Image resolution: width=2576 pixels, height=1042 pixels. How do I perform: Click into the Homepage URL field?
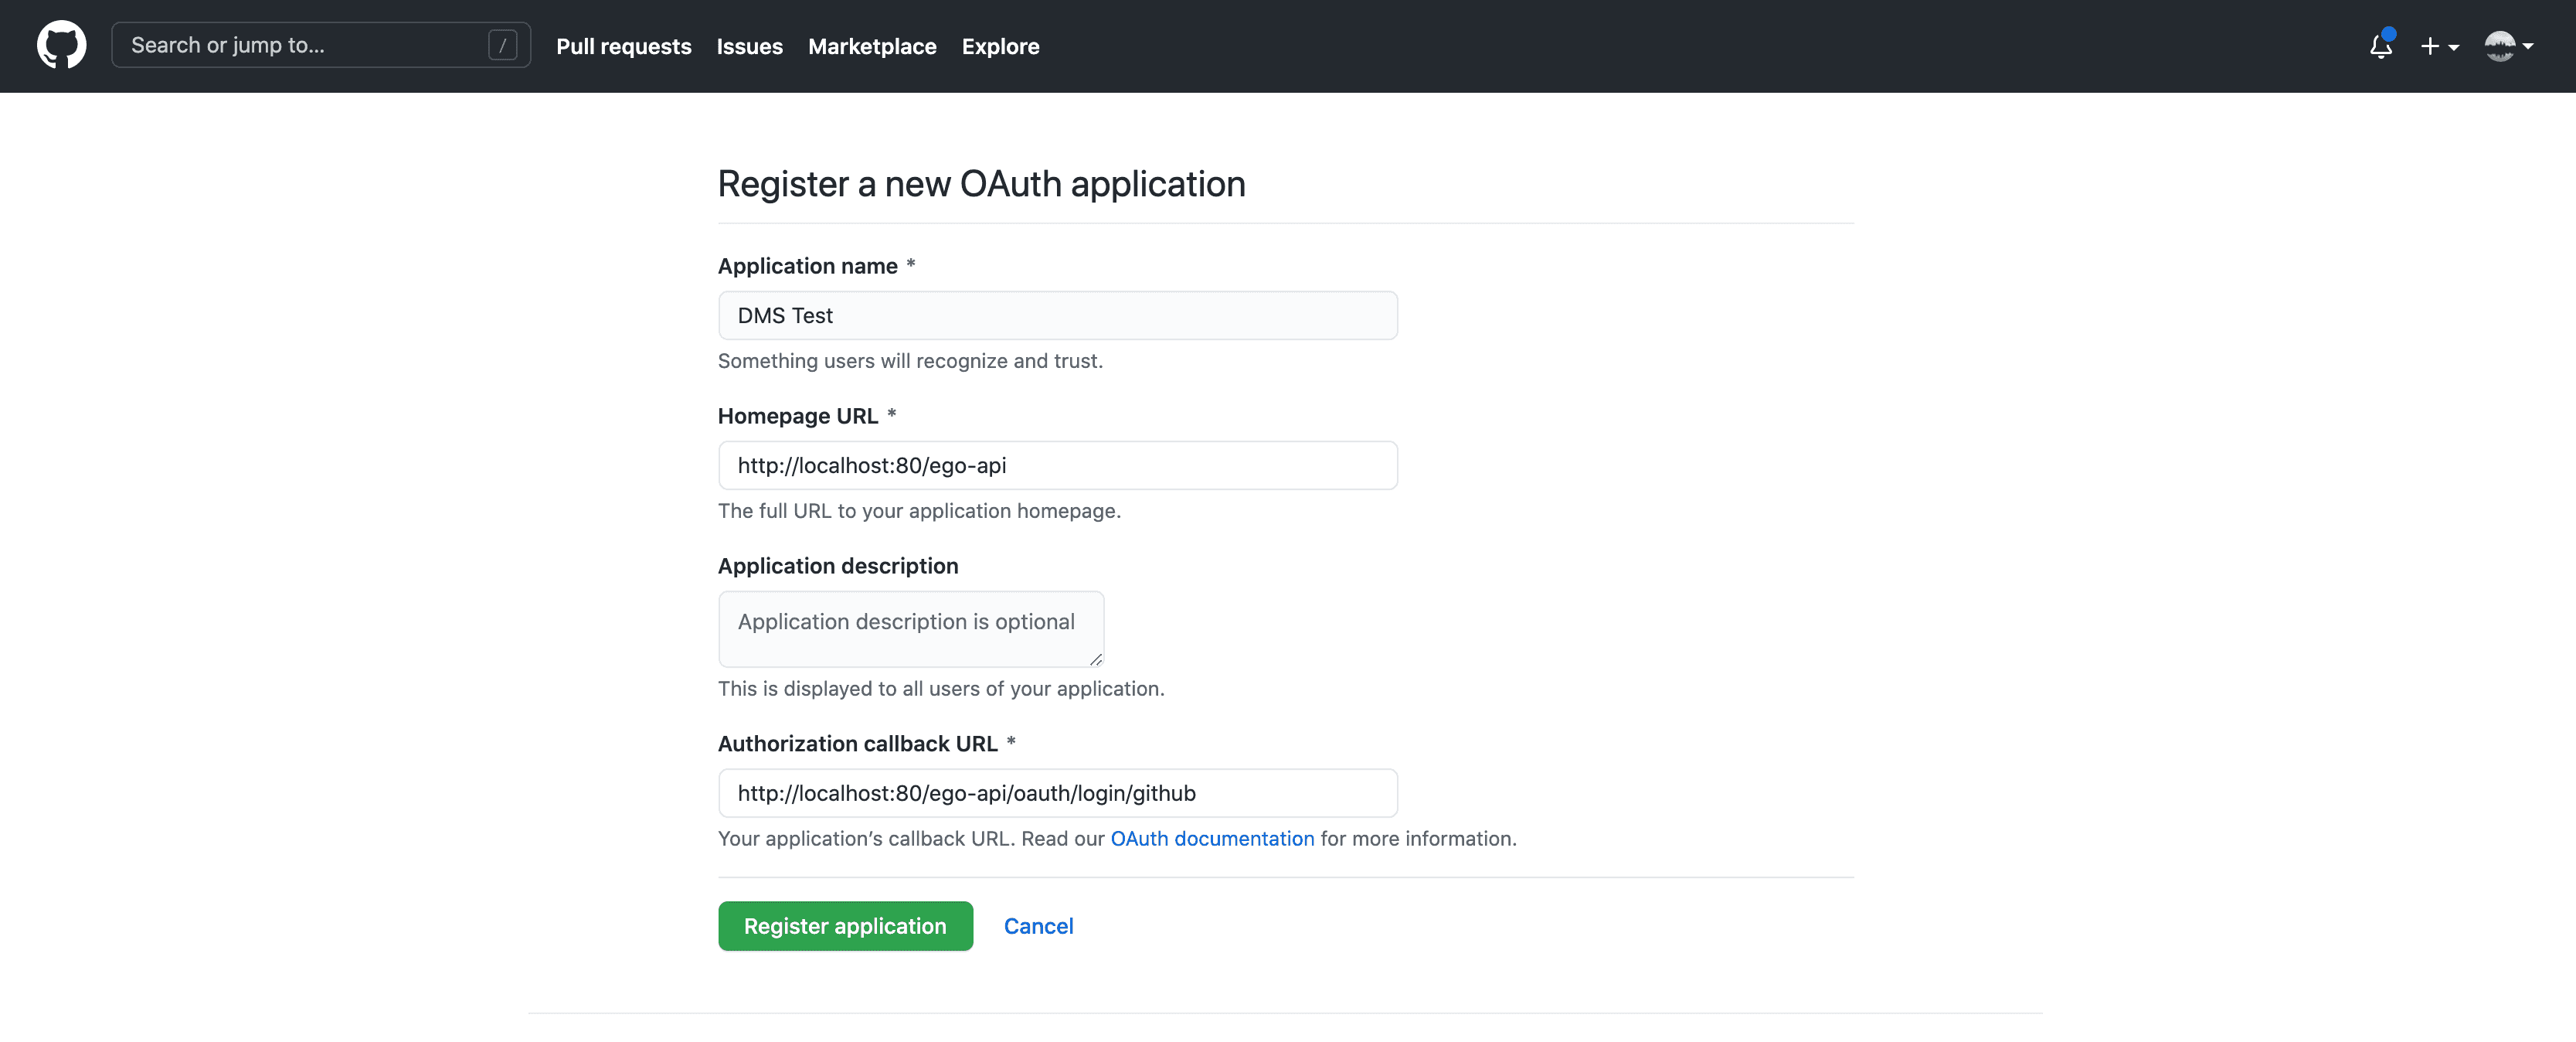[x=1058, y=466]
